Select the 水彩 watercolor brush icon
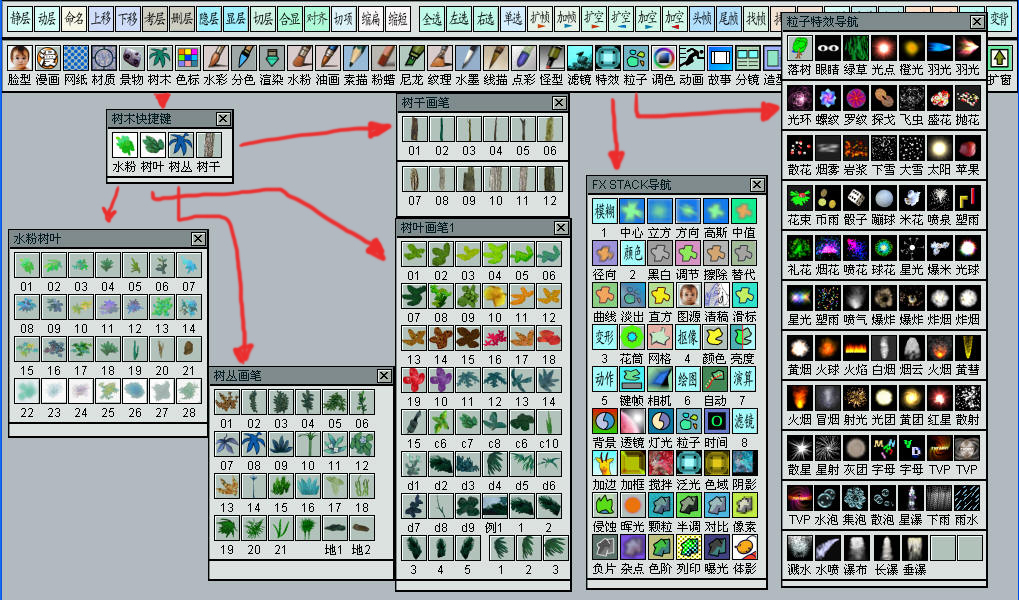The image size is (1019, 600). [x=215, y=59]
